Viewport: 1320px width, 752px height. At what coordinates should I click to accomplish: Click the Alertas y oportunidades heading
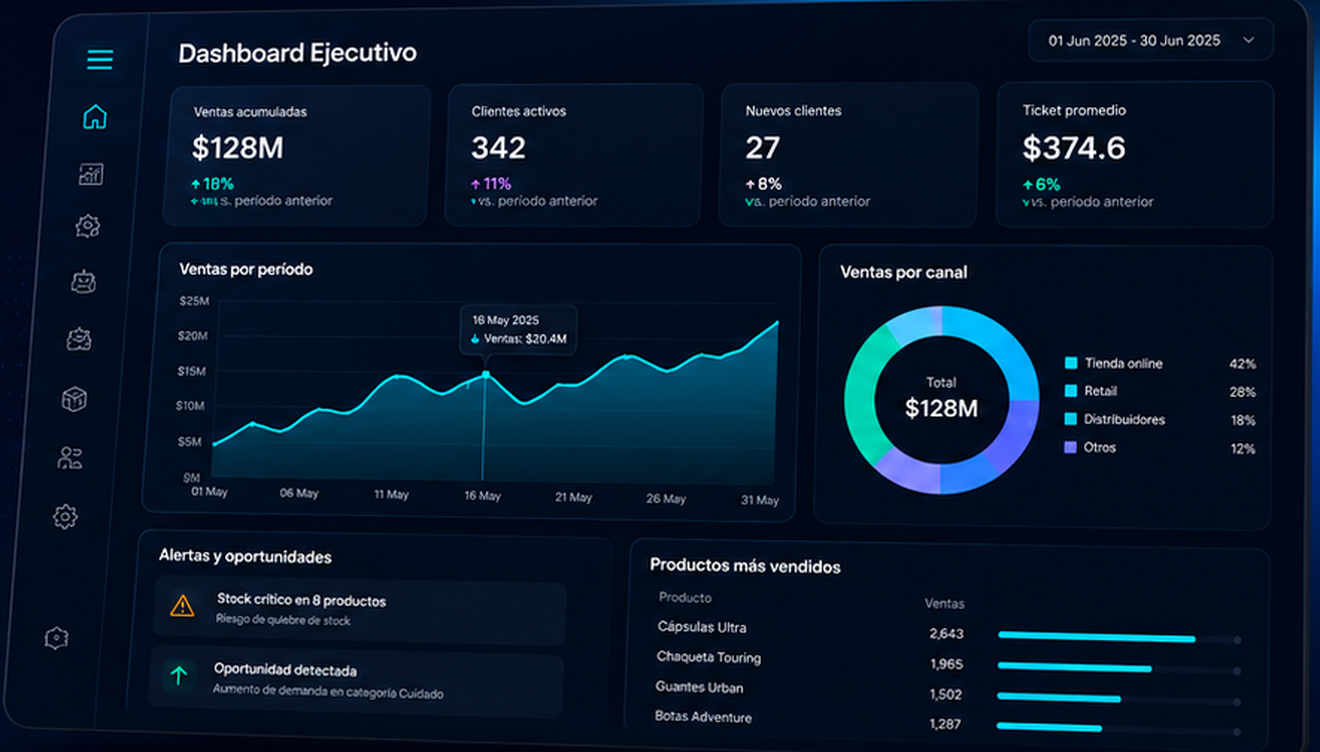[245, 556]
